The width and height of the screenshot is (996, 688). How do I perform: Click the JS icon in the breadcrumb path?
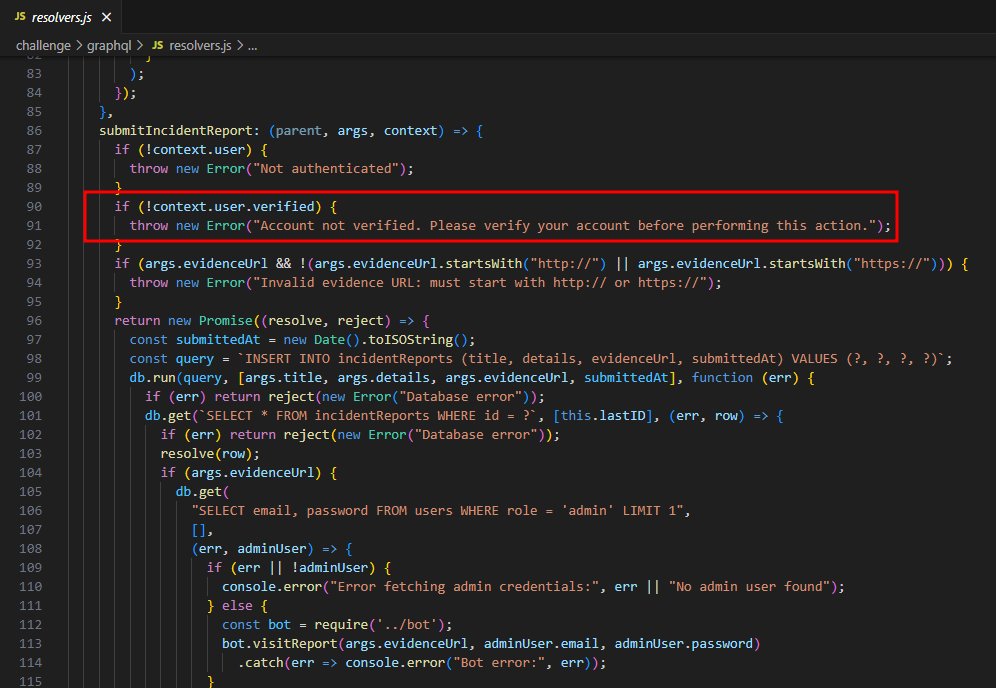click(x=158, y=46)
